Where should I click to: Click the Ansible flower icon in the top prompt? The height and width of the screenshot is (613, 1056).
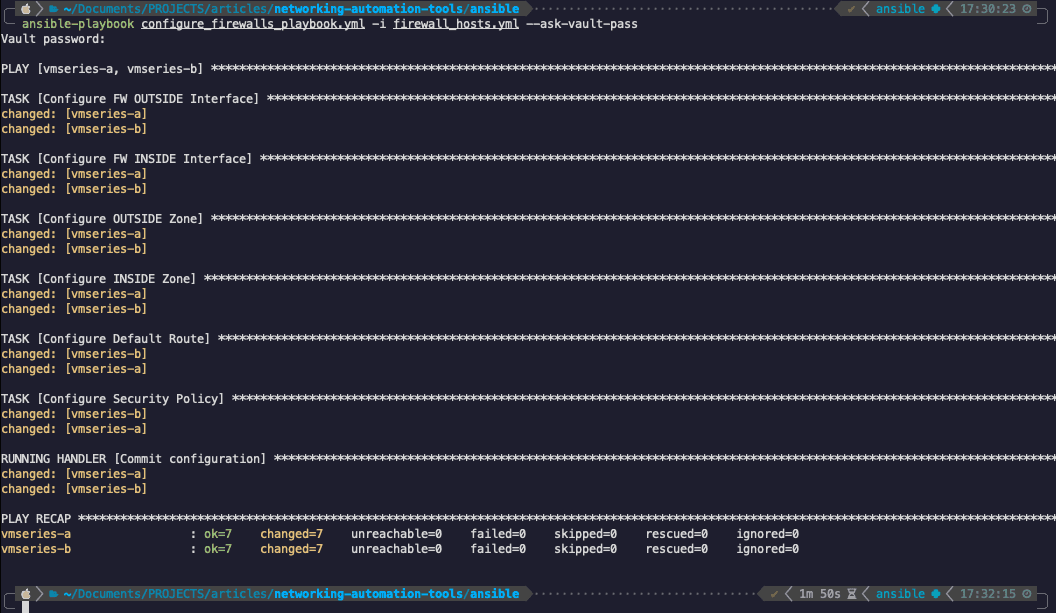(935, 8)
